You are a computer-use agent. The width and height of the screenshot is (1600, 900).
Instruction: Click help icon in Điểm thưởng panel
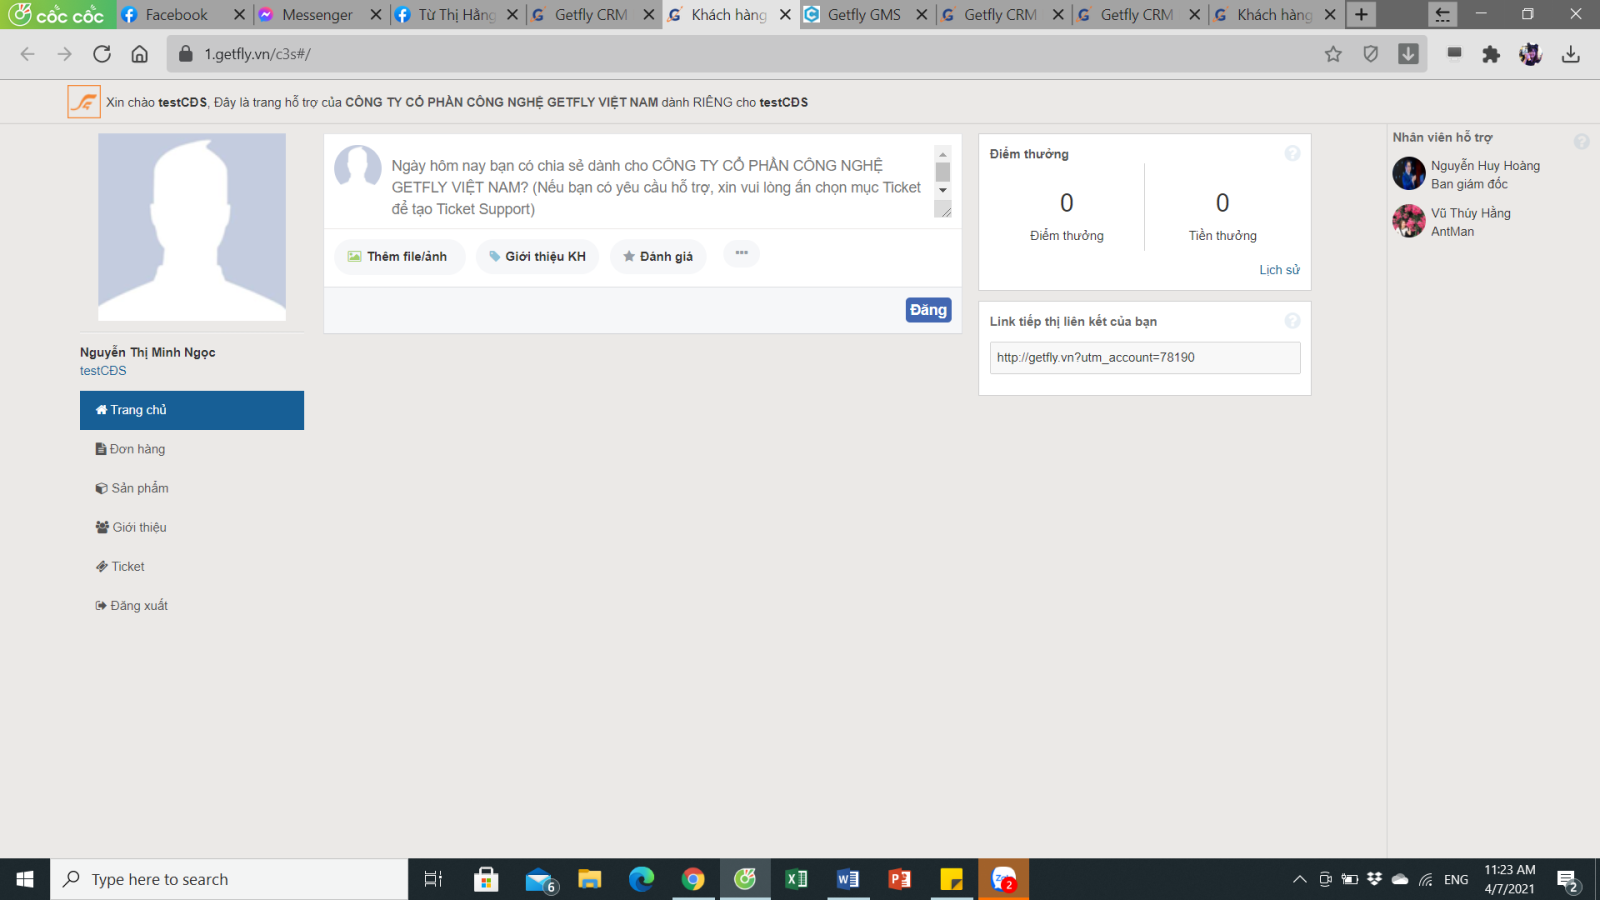[1292, 153]
